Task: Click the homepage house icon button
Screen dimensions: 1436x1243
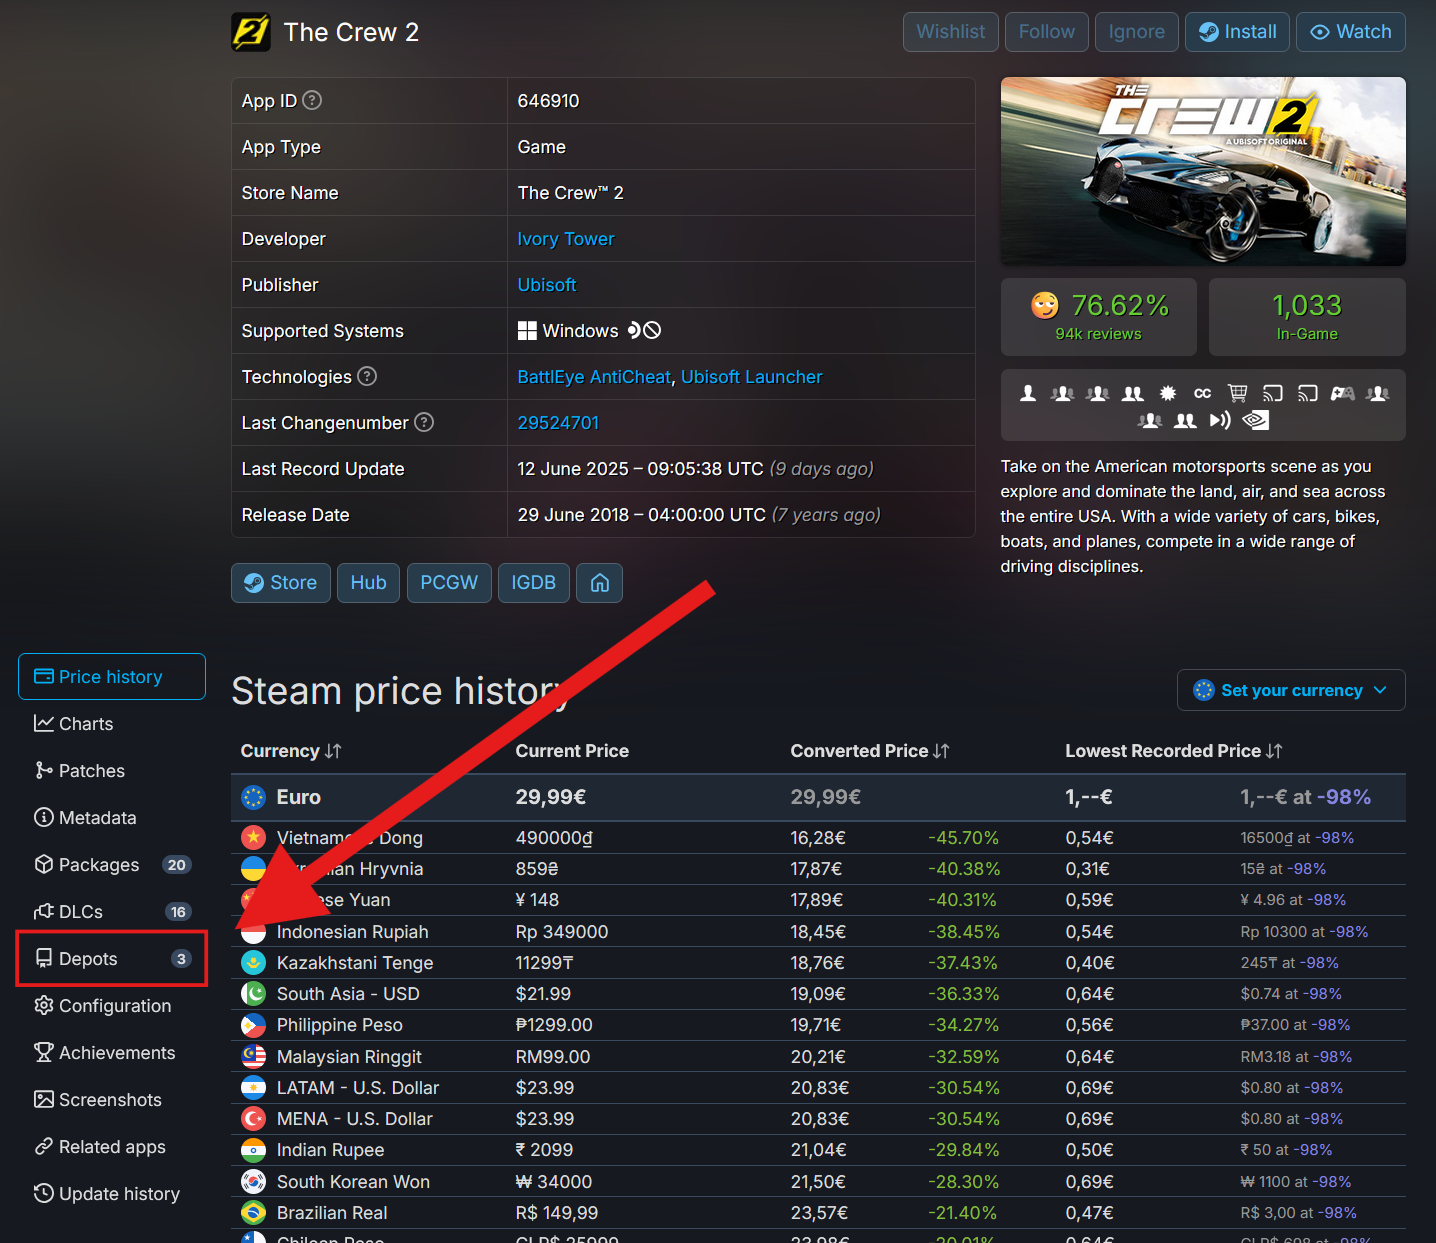Action: 600,583
